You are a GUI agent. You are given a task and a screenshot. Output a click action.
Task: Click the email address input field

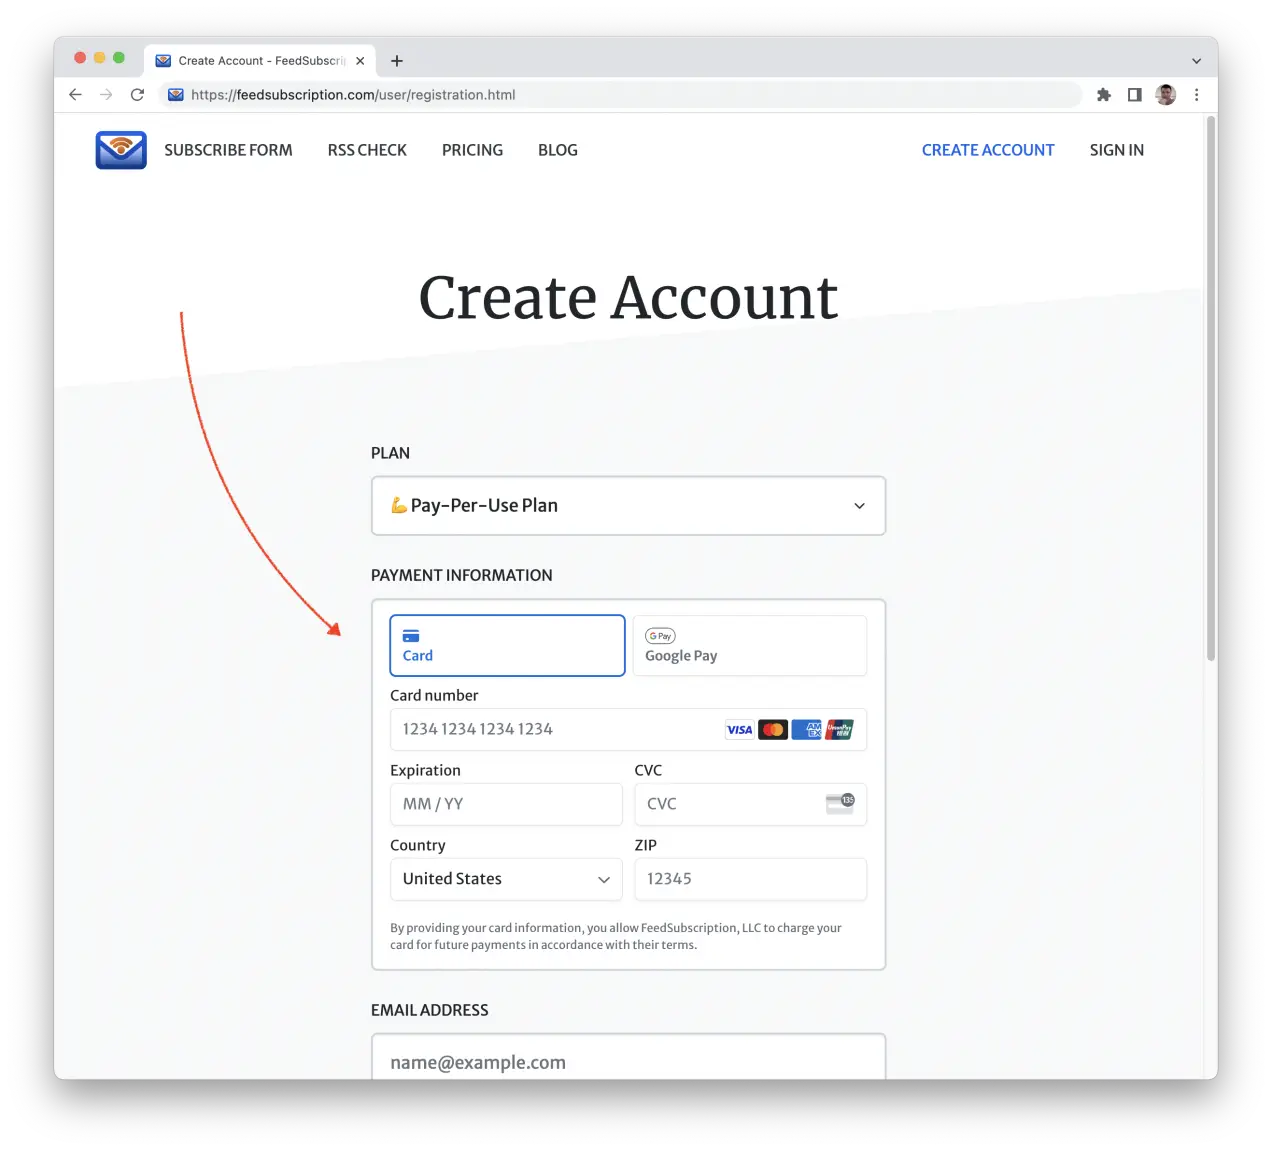tap(628, 1061)
